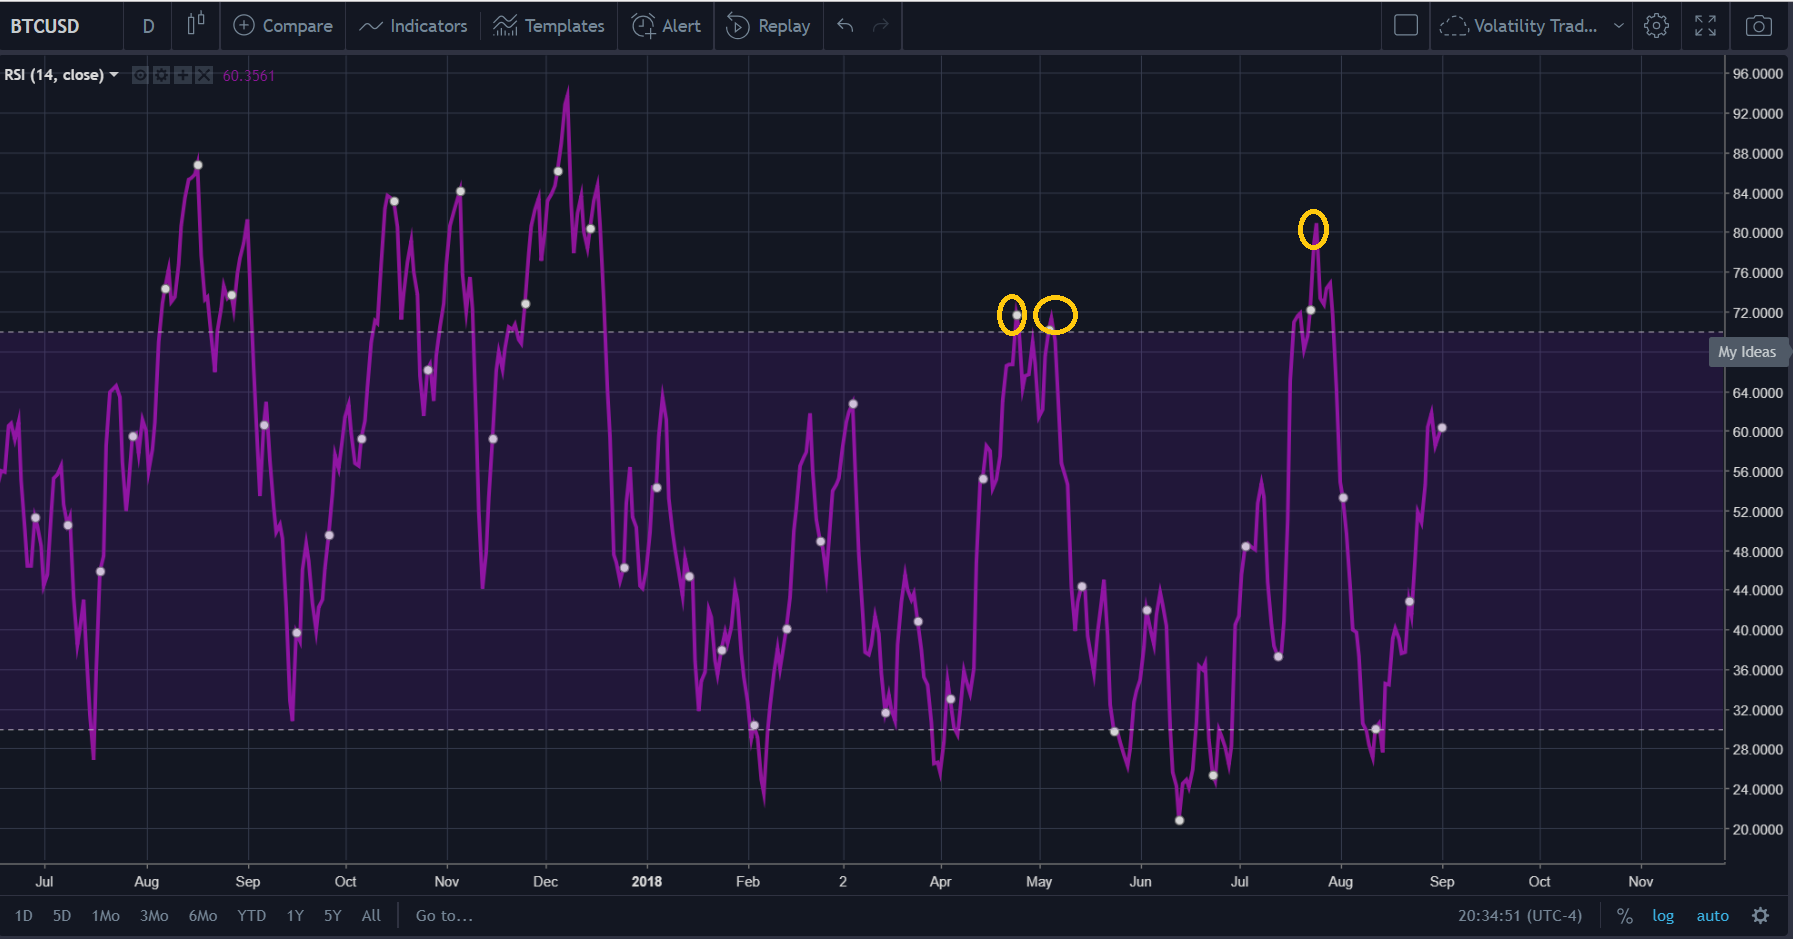The image size is (1793, 939).
Task: Select the 5D time range
Action: click(62, 916)
